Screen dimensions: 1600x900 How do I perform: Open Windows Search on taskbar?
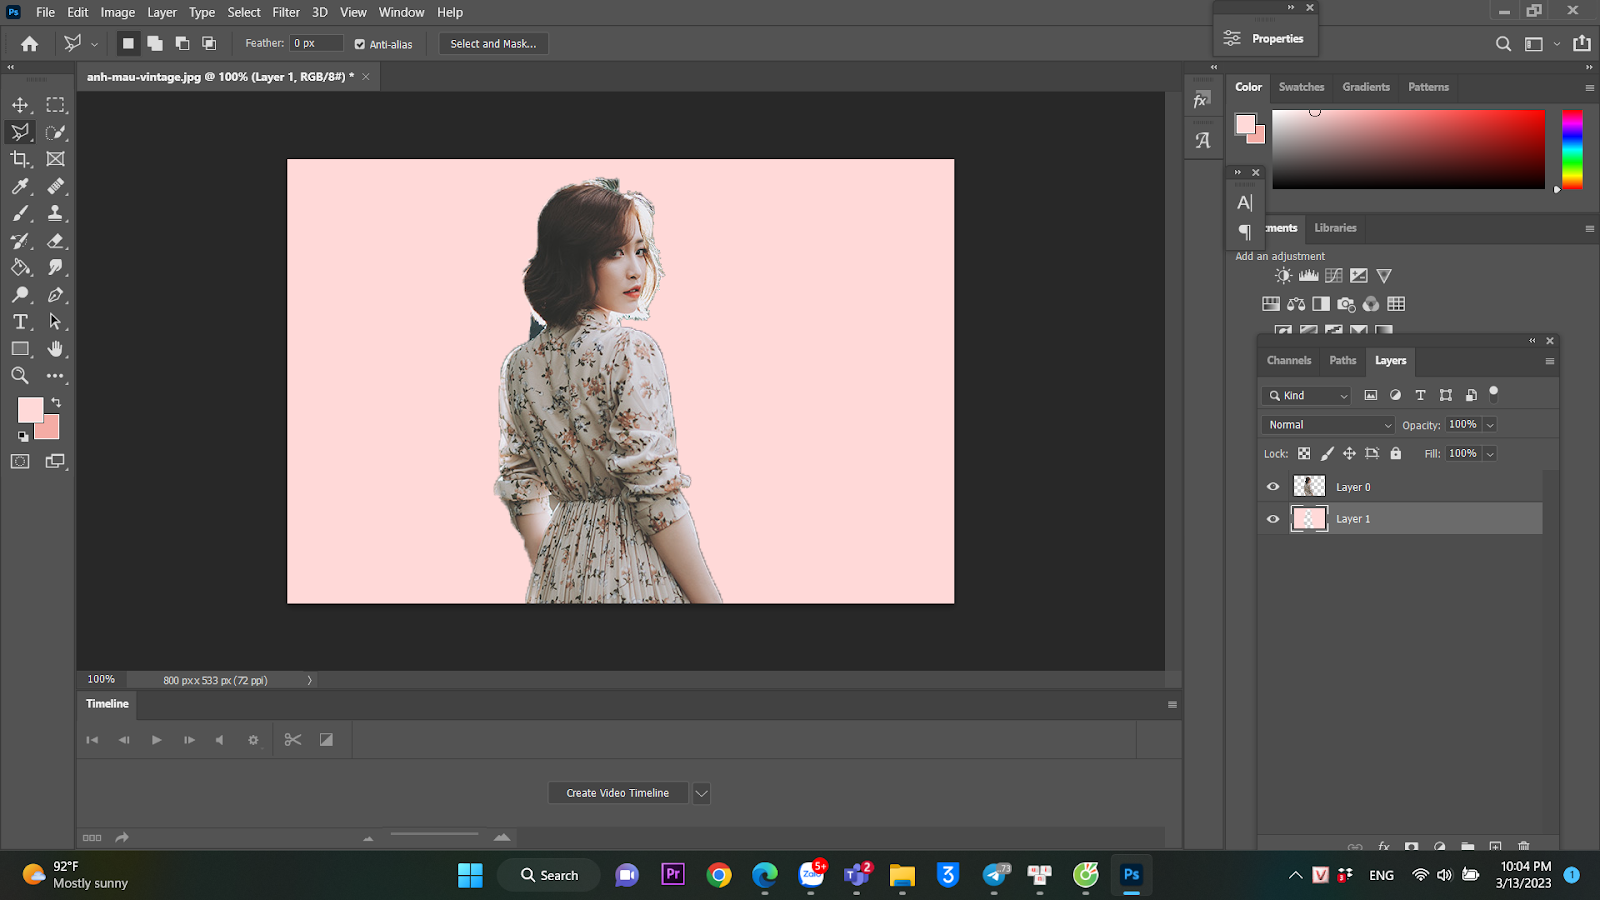pyautogui.click(x=549, y=875)
